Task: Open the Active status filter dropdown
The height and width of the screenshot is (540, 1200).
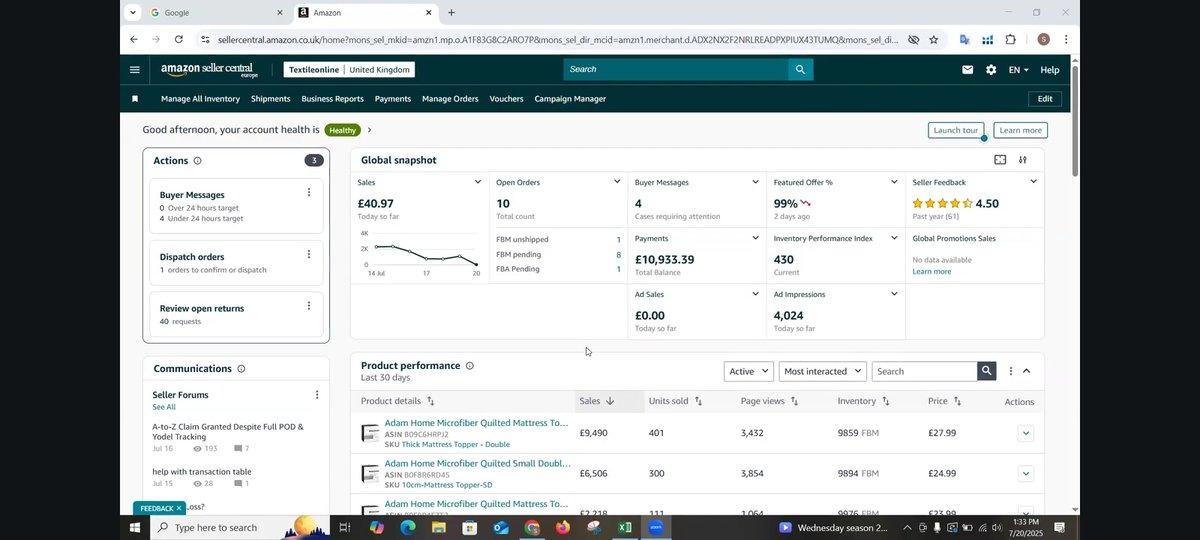Action: tap(749, 371)
